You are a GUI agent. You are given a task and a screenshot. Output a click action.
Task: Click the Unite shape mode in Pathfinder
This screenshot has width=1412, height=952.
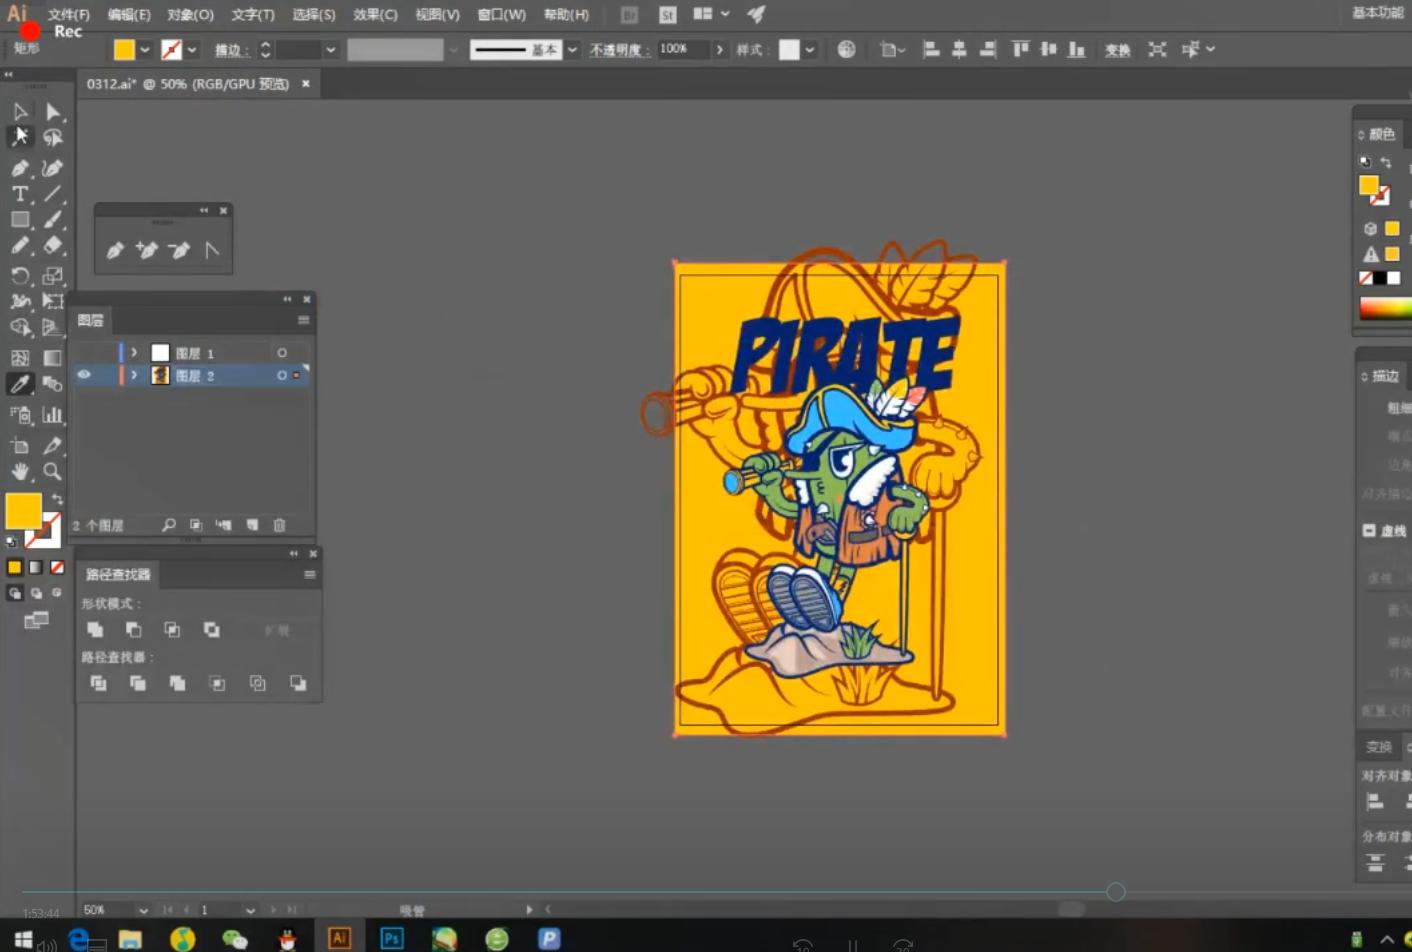(95, 629)
